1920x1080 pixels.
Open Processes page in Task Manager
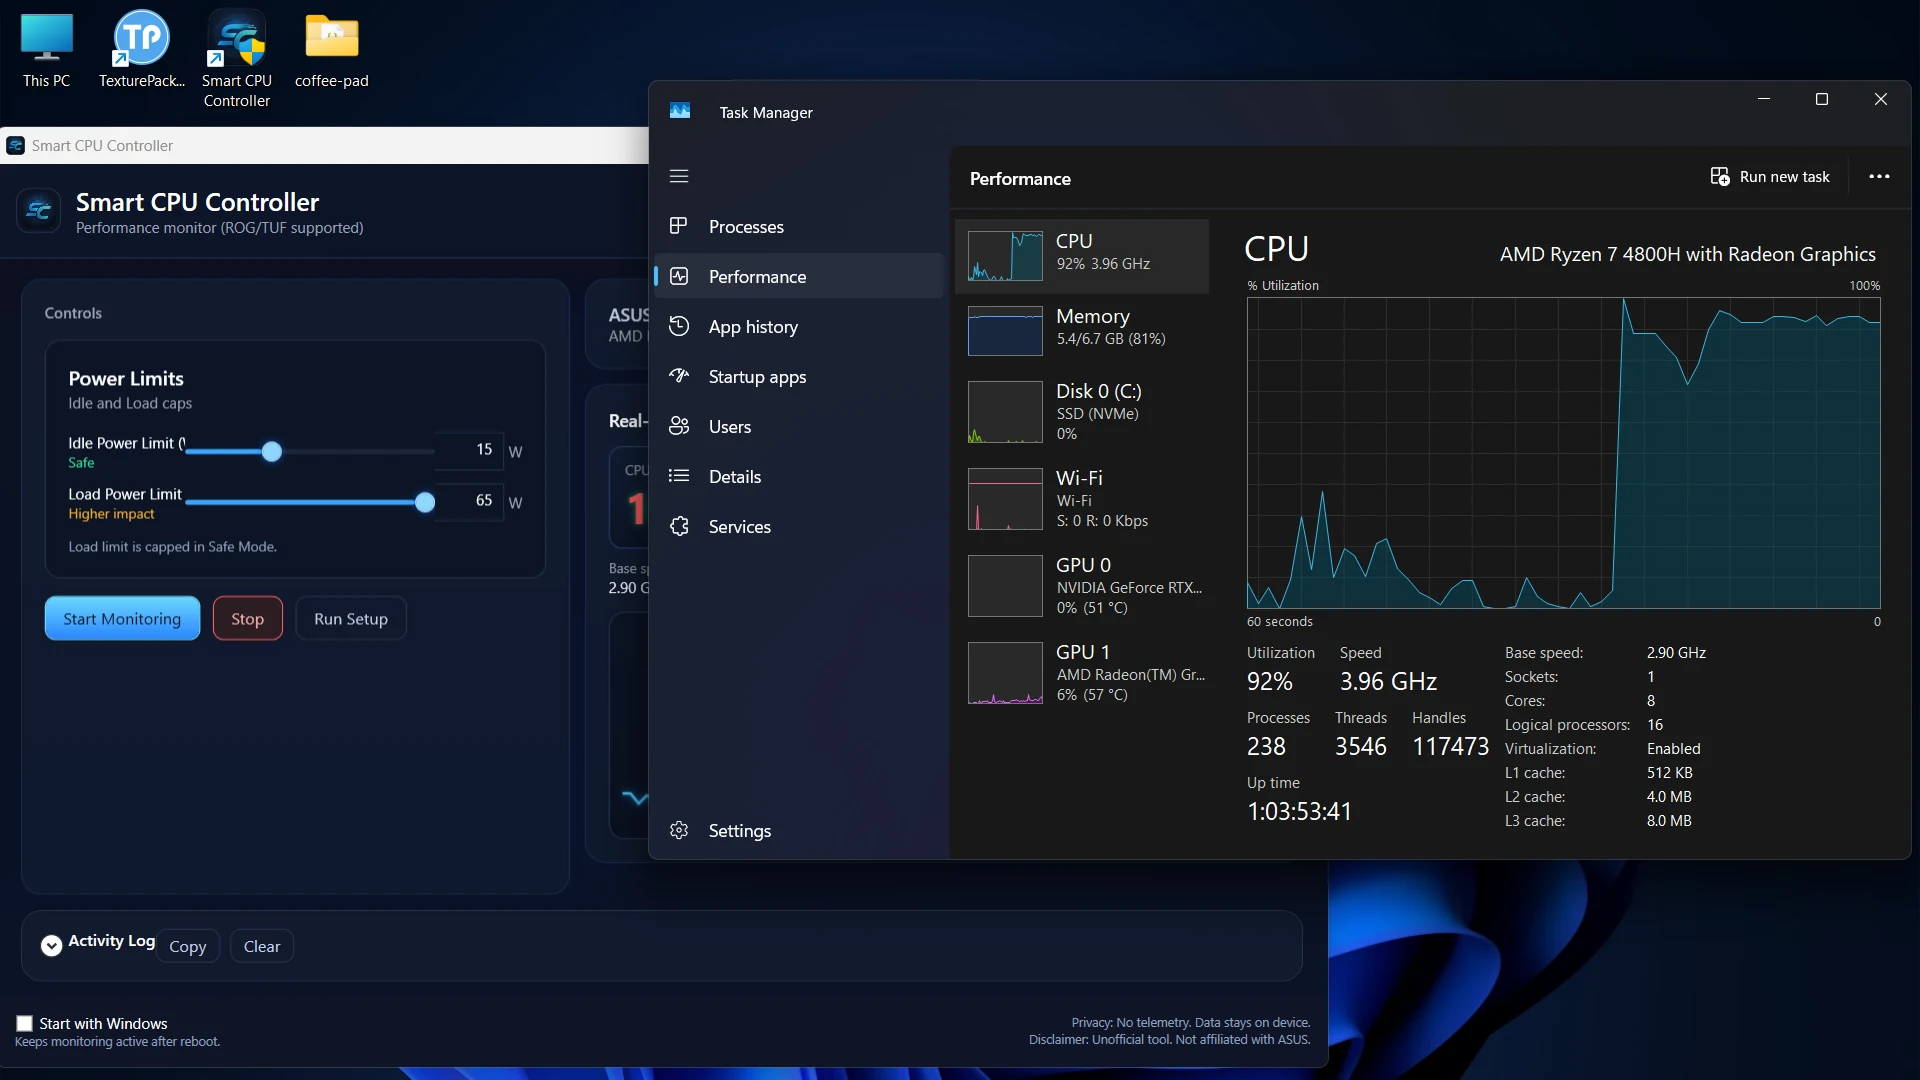[799, 227]
